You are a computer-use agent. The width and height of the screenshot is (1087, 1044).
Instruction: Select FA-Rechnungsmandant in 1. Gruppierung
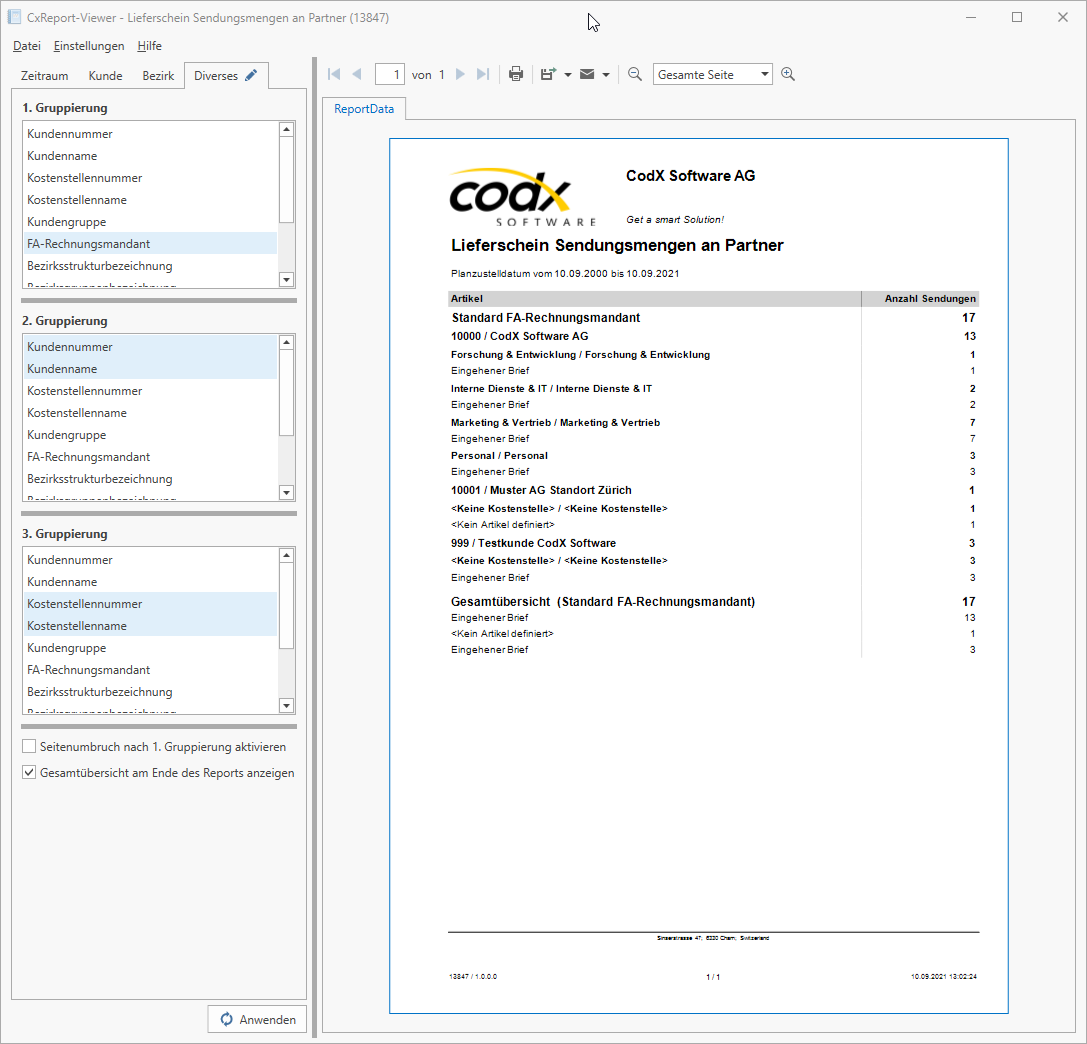pos(150,244)
